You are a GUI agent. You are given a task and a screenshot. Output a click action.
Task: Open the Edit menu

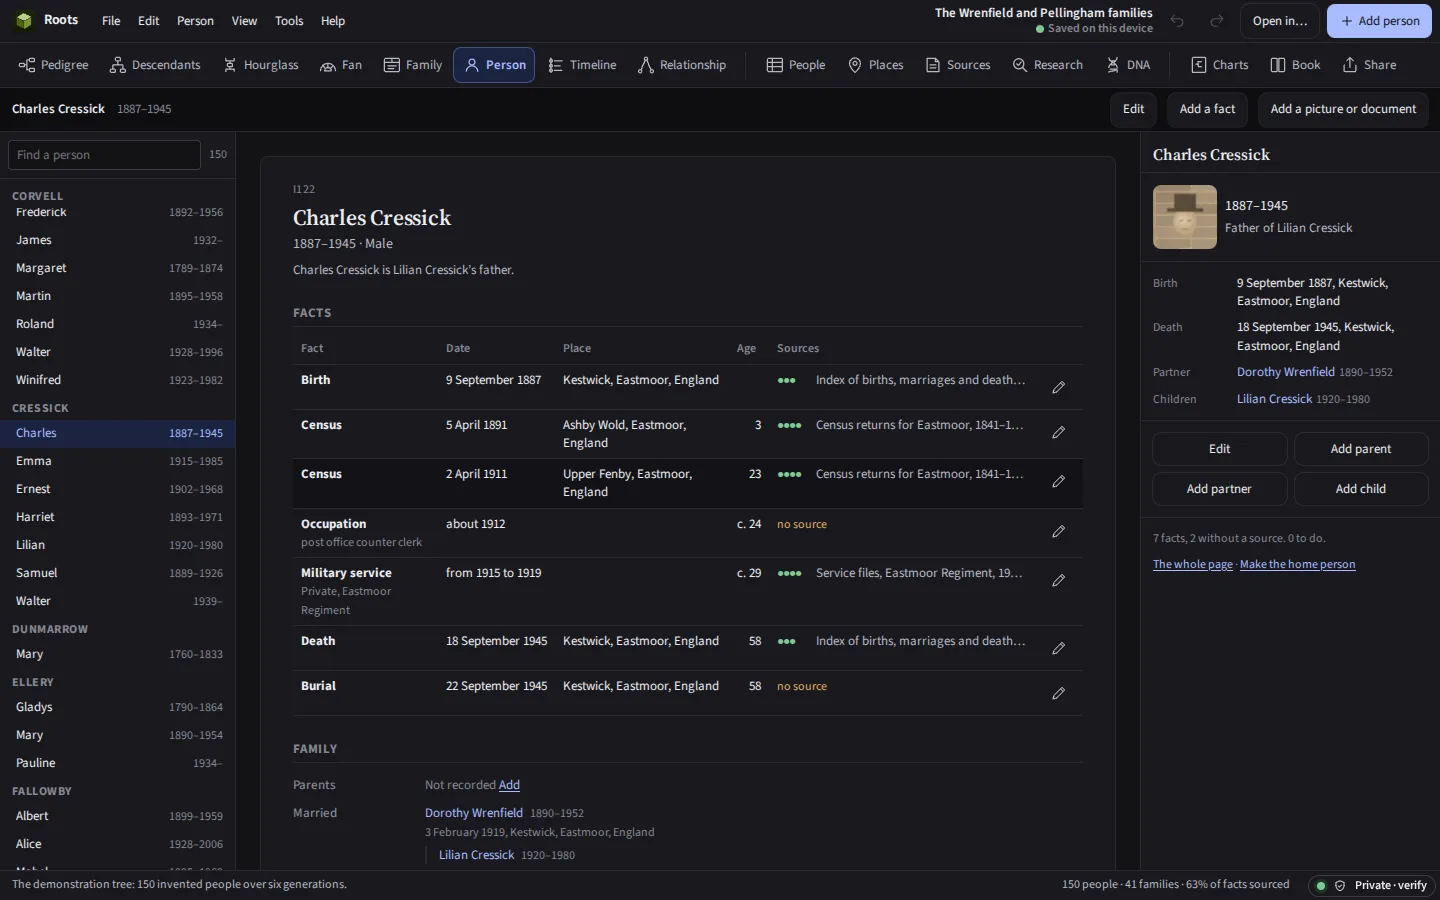coord(148,21)
